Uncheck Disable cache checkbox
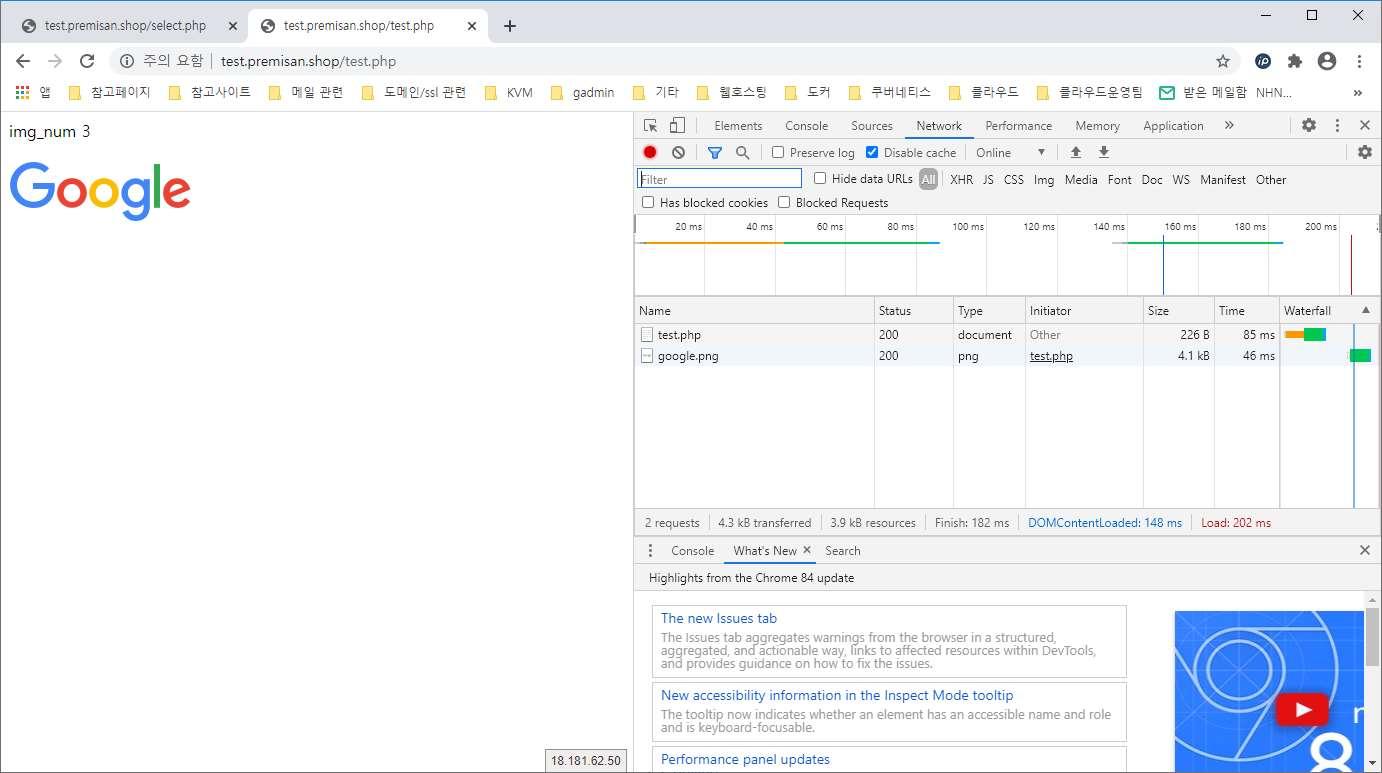Viewport: 1382px width, 773px height. click(872, 152)
